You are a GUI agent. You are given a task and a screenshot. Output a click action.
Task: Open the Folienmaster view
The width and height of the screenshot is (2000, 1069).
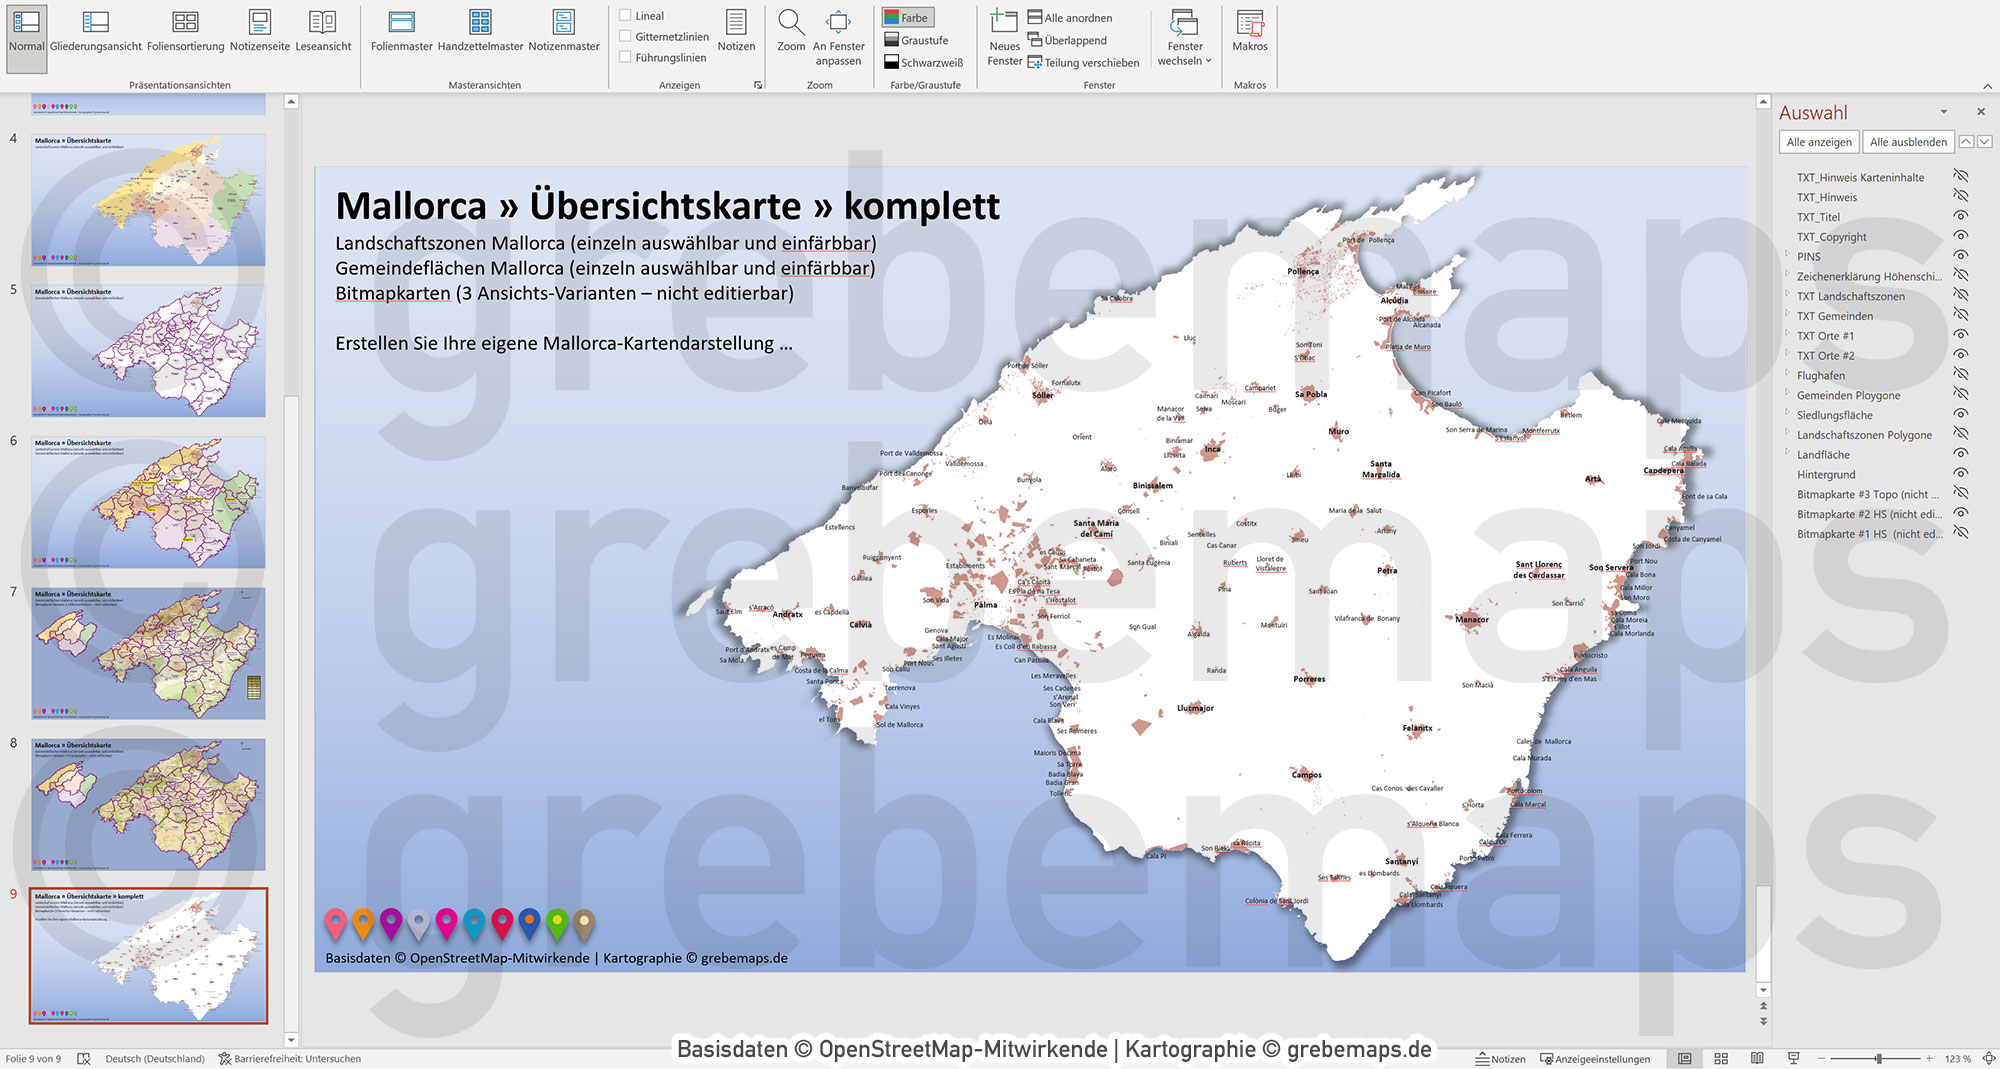[x=401, y=30]
